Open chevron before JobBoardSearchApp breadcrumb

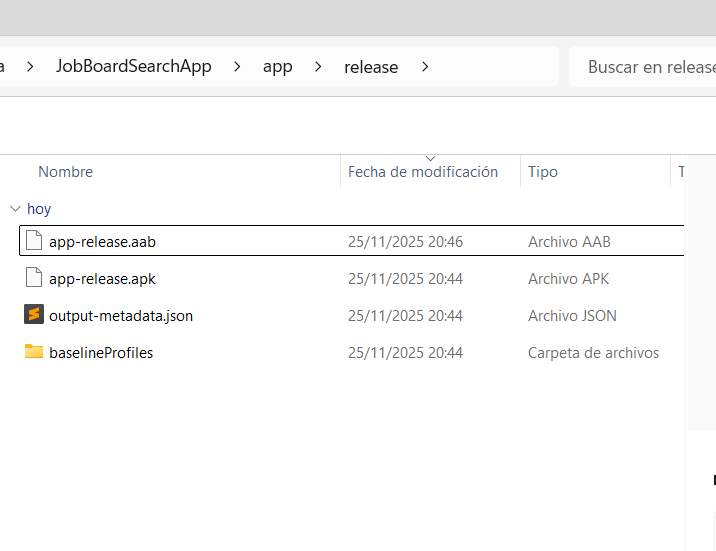click(31, 67)
